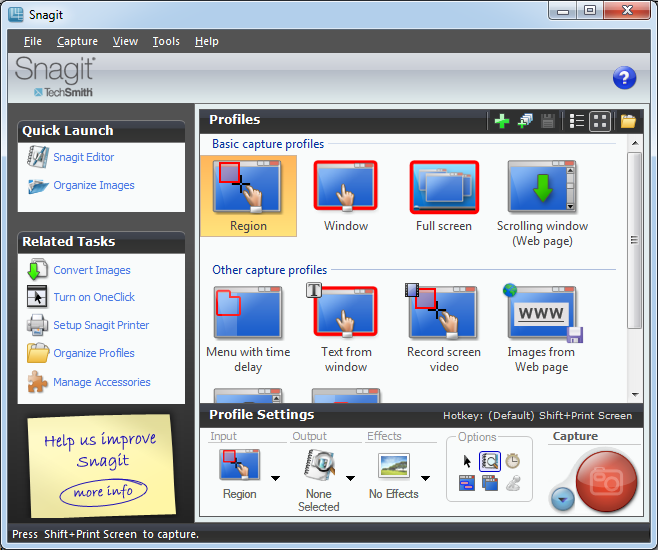Open the Manage Accessories link
Viewport: 658px width, 550px height.
[102, 382]
